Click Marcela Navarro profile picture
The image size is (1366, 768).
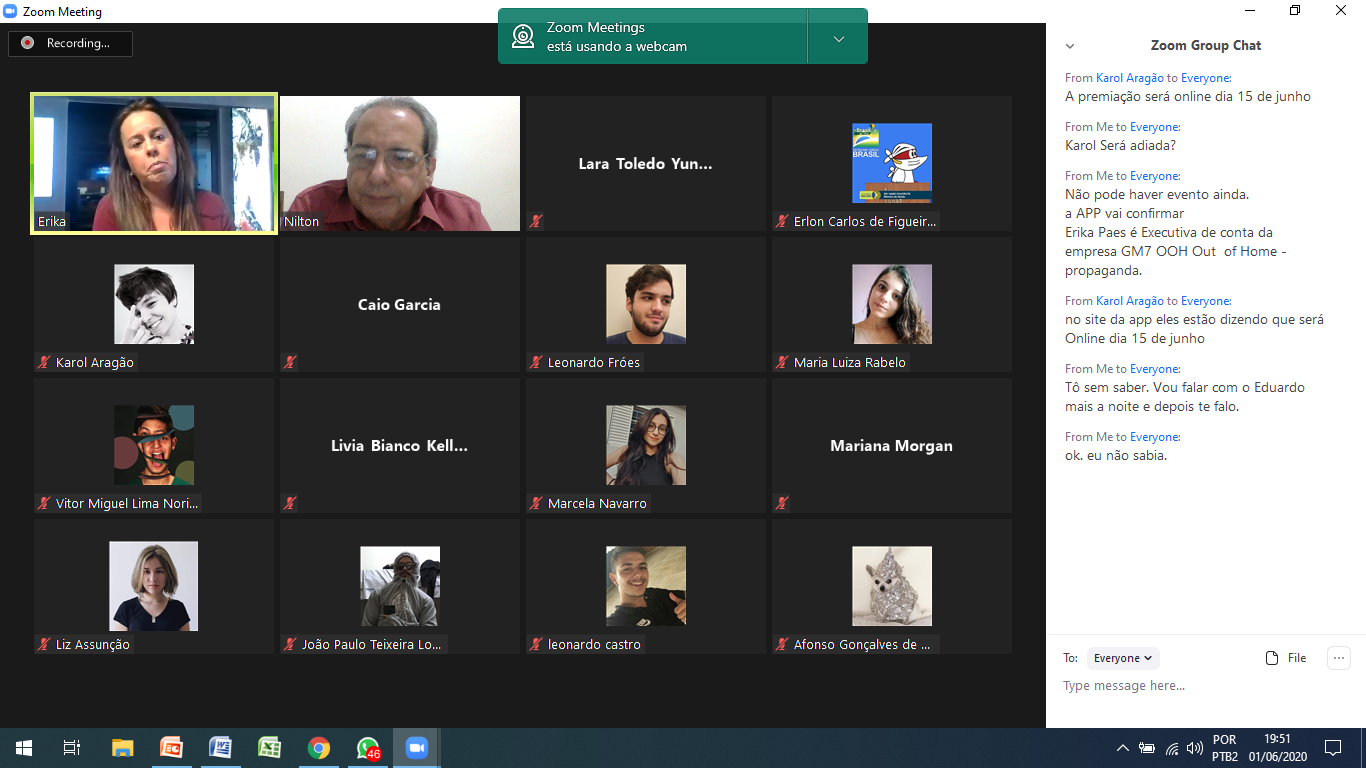646,445
